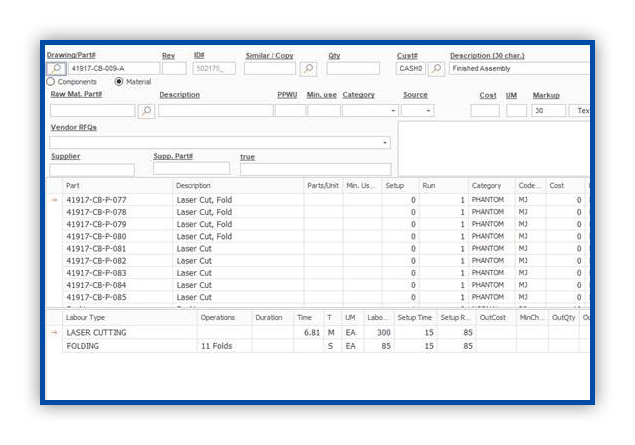This screenshot has width=635, height=445.
Task: Click the Cust# search magnifier icon
Action: (436, 68)
